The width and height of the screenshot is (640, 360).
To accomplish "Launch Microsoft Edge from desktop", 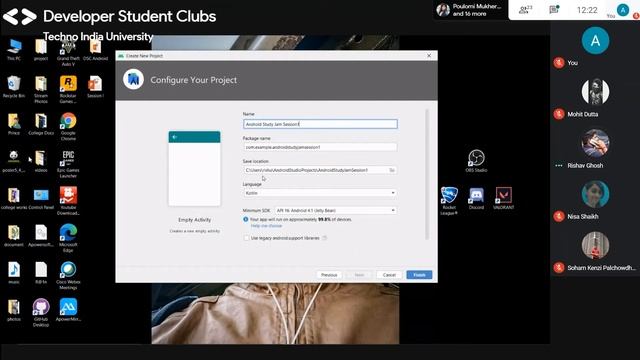I will pyautogui.click(x=68, y=238).
